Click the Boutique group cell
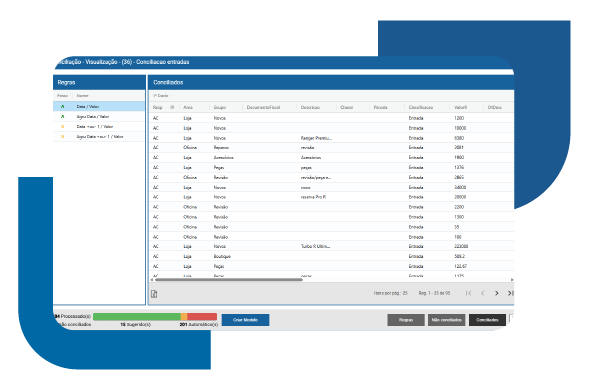The width and height of the screenshot is (589, 382). 222,257
